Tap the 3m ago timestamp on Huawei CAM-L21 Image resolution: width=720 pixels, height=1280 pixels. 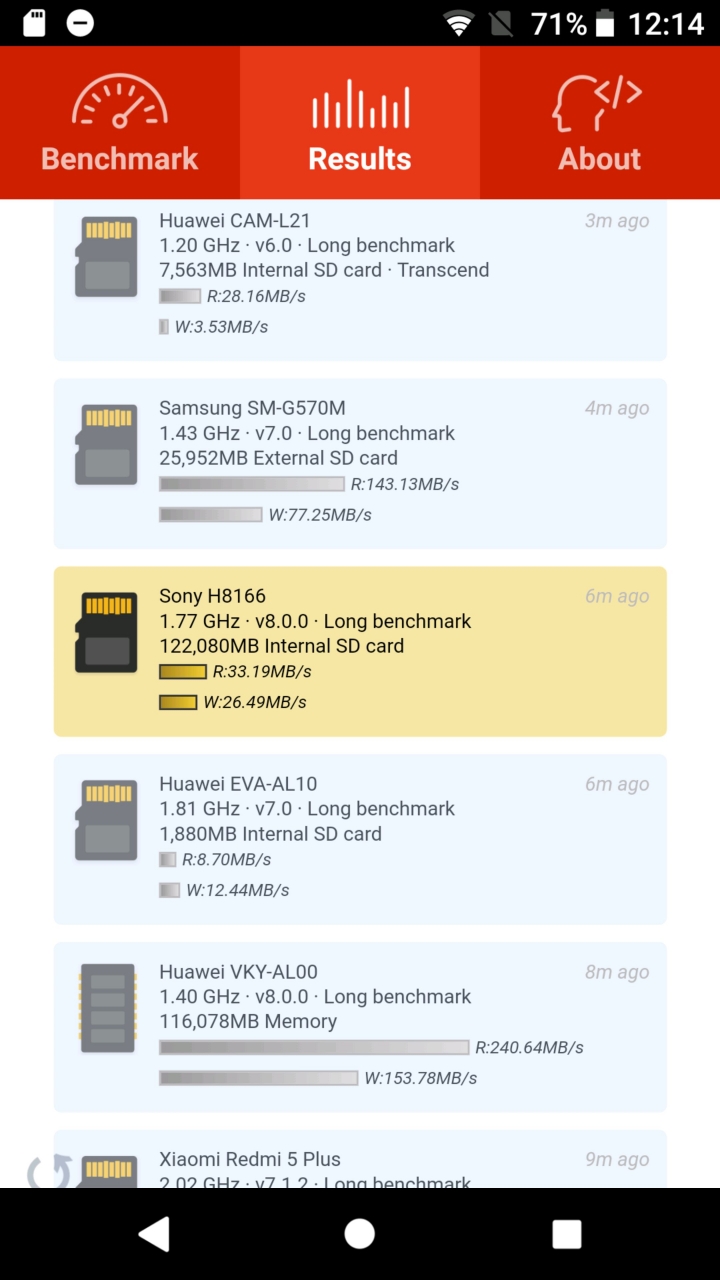tap(617, 221)
